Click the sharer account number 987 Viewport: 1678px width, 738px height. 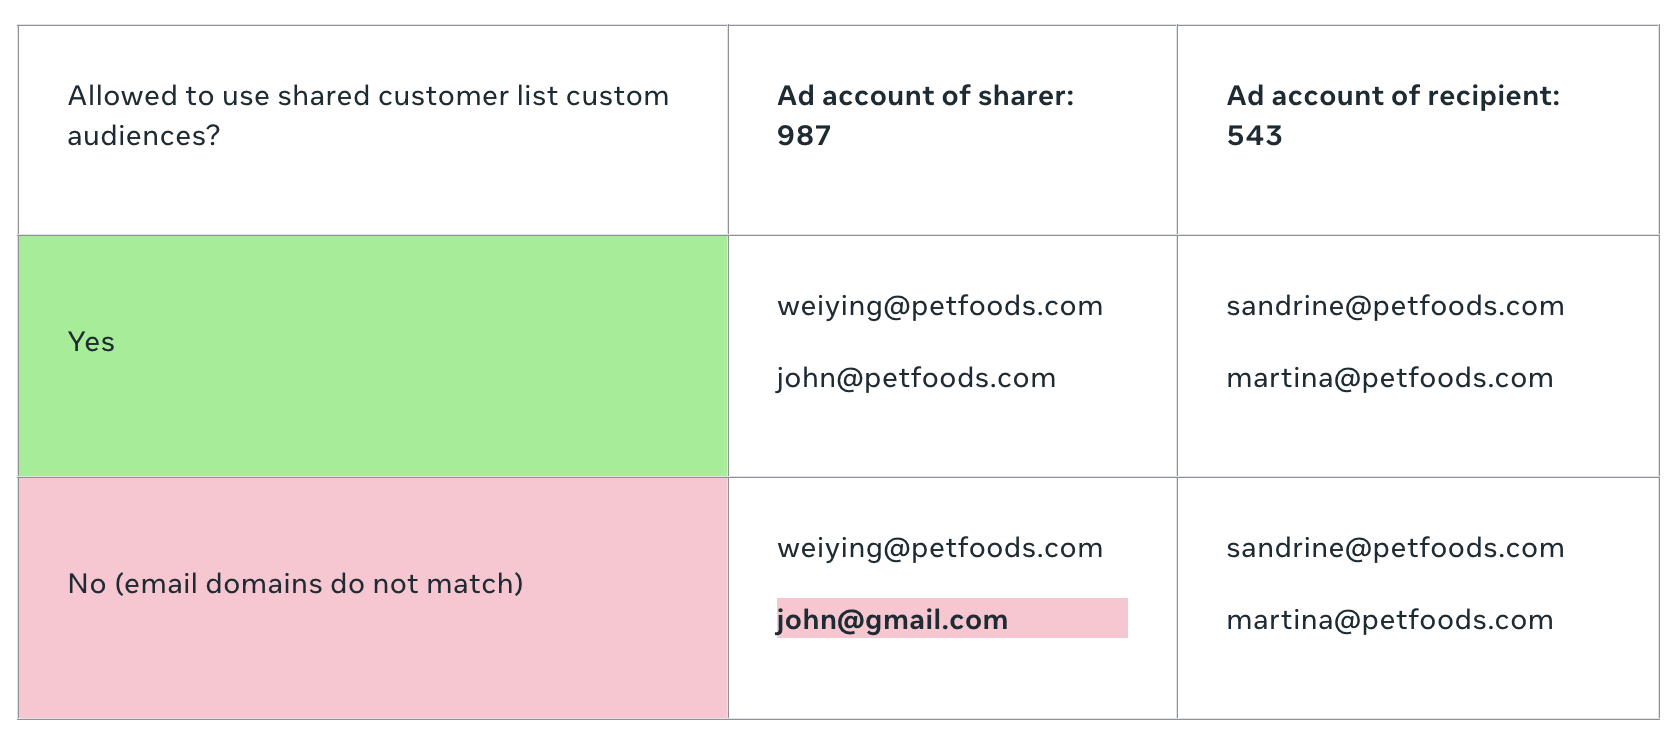(804, 136)
